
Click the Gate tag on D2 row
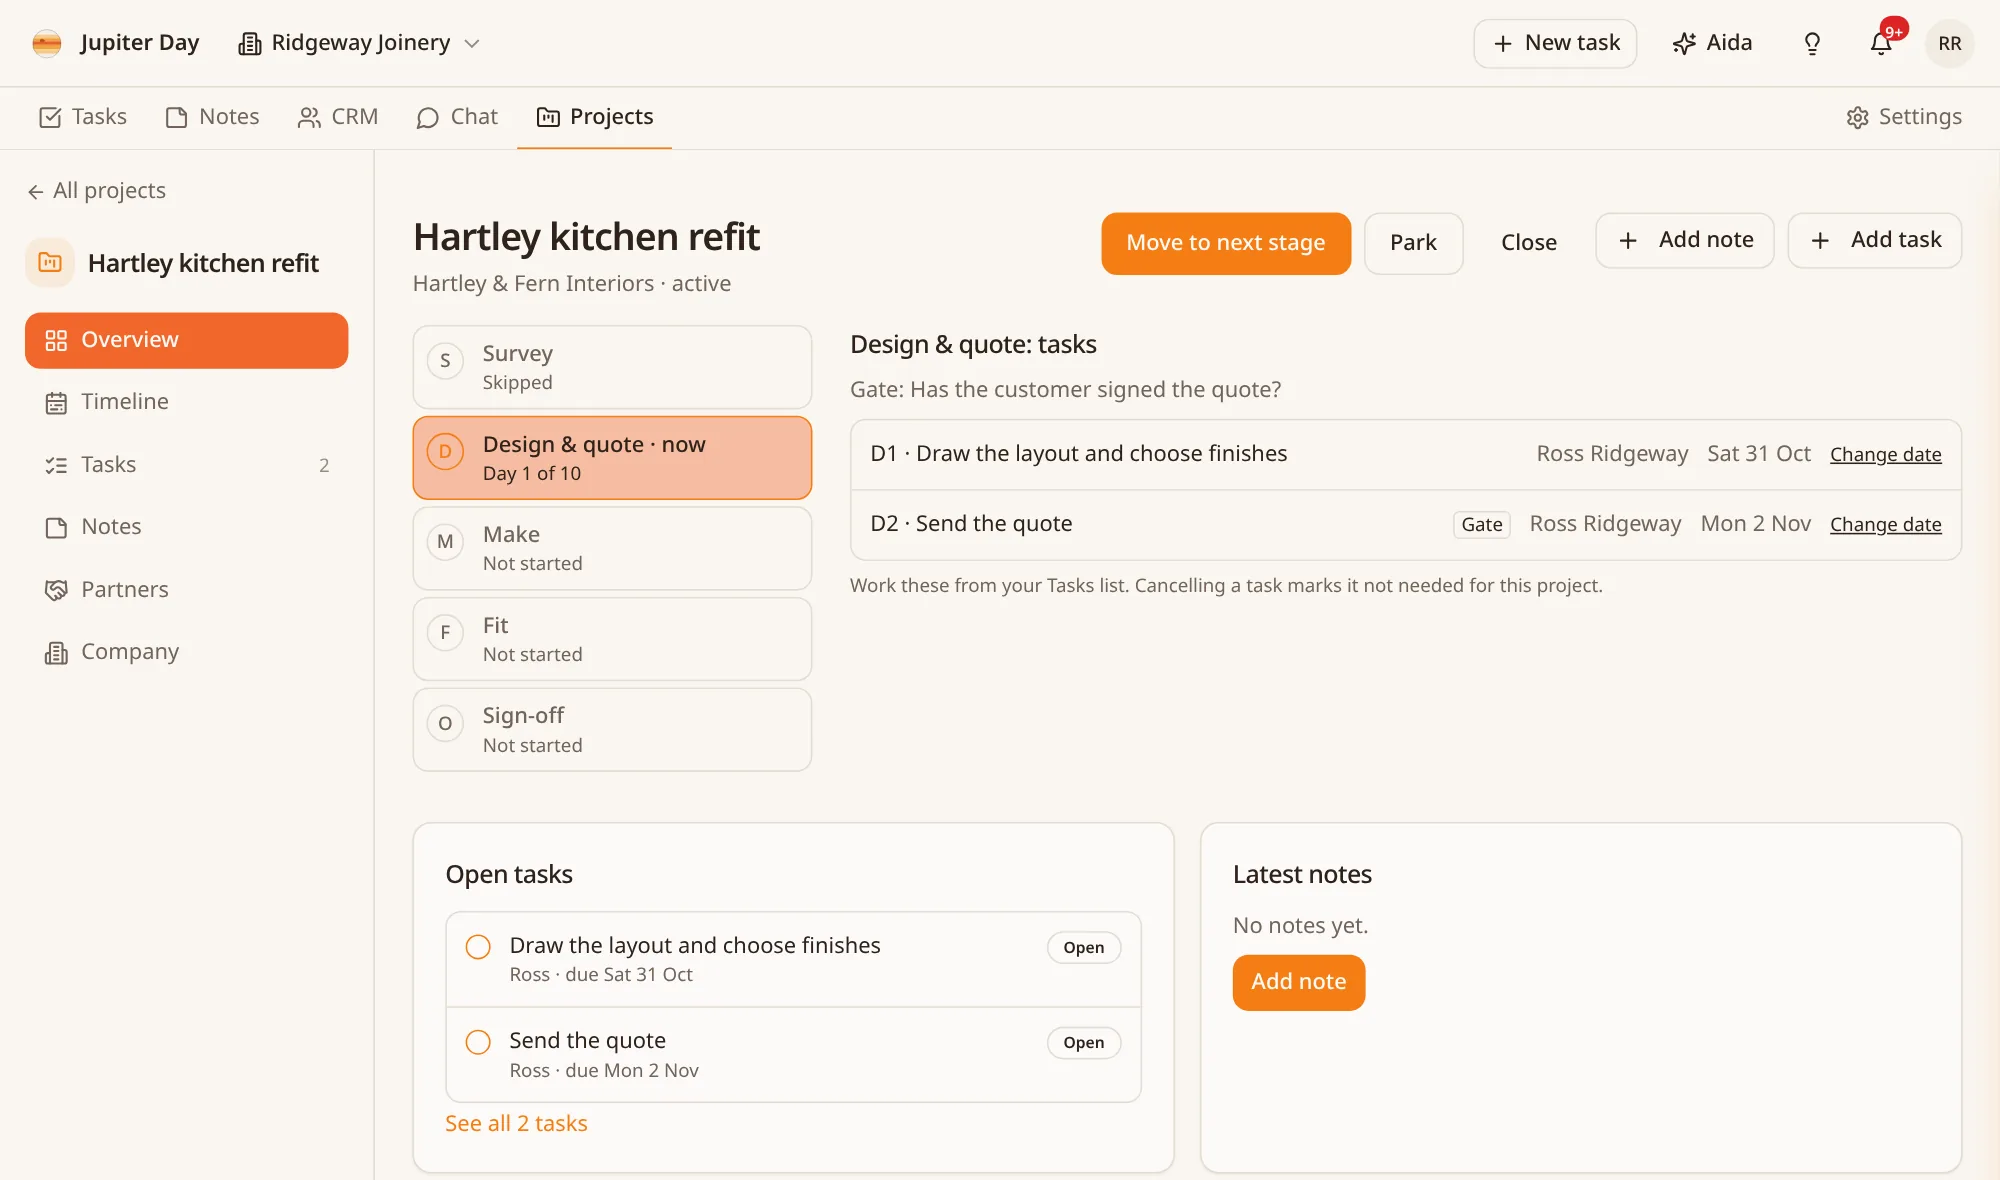coord(1481,525)
